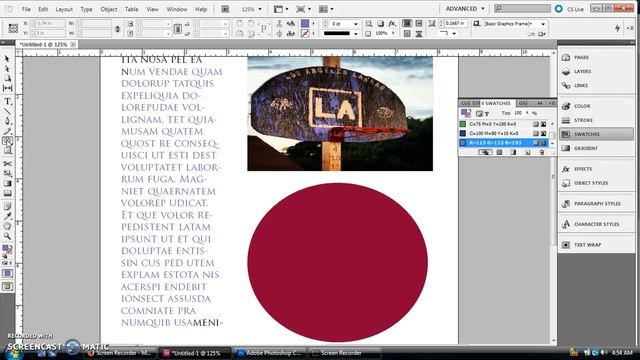This screenshot has height=360, width=640.
Task: Select the Line tool
Action: (7, 111)
